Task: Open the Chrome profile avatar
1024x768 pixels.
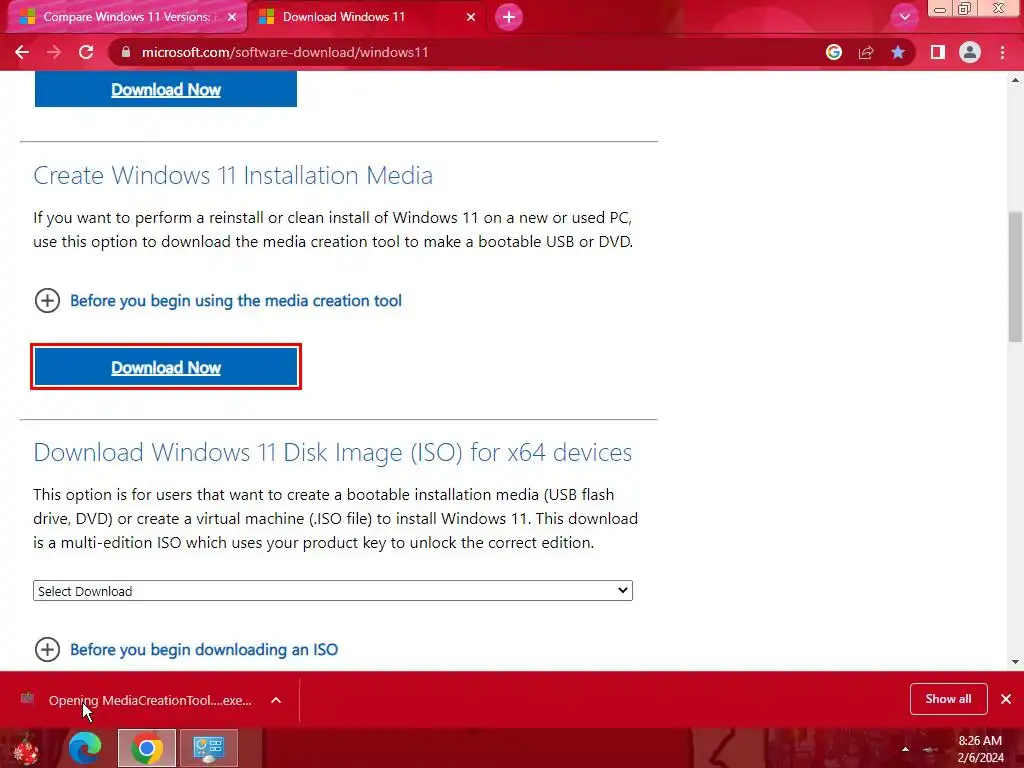Action: [x=970, y=52]
